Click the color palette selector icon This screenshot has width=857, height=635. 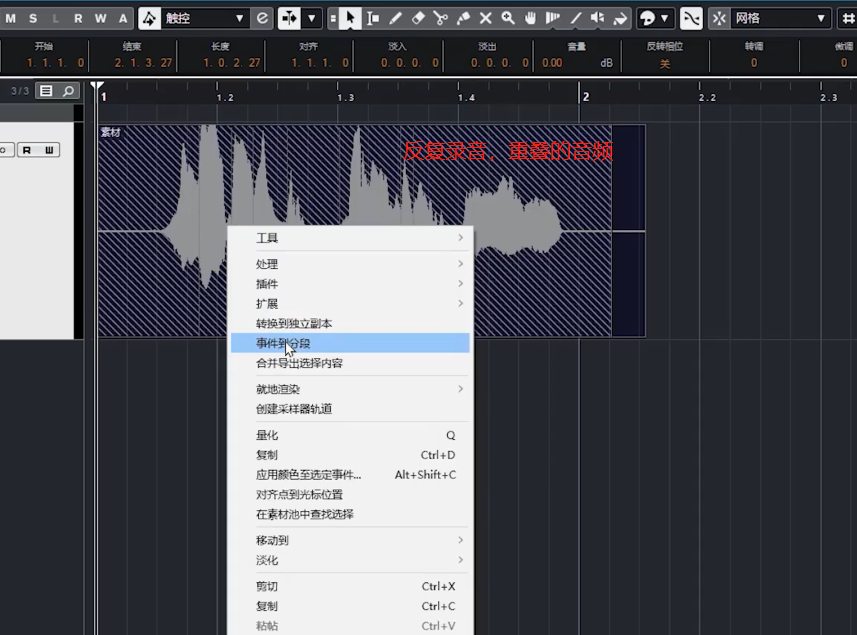648,19
